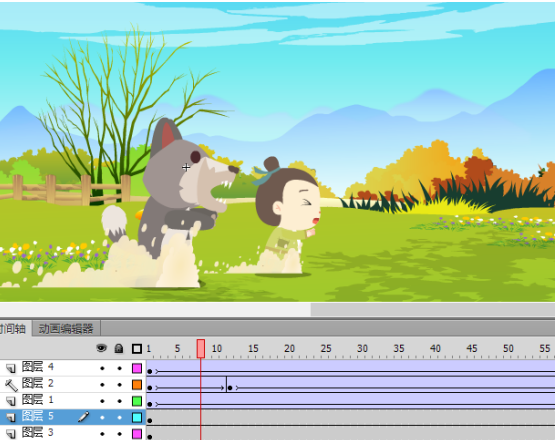The width and height of the screenshot is (558, 440).
Task: Switch to the 动画编辑器 tab
Action: click(66, 329)
